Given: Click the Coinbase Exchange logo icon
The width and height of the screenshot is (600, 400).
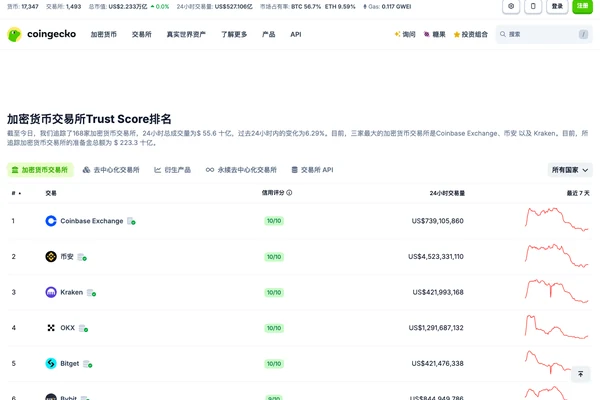Looking at the screenshot, I should click(51, 221).
